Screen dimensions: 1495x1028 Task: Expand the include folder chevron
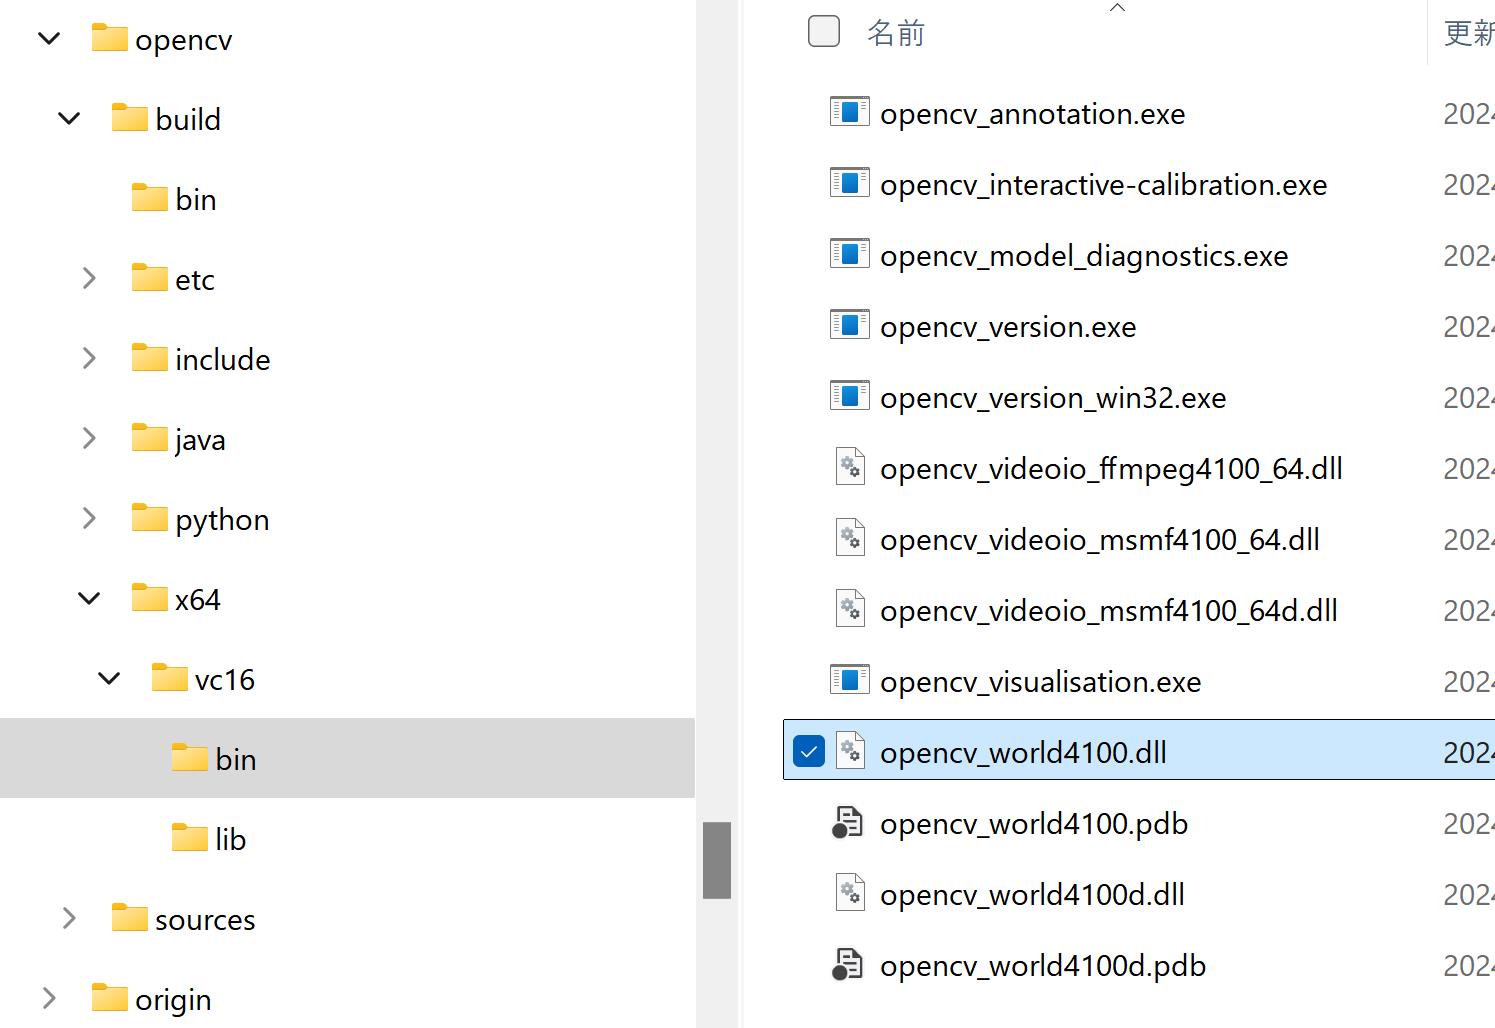[89, 358]
